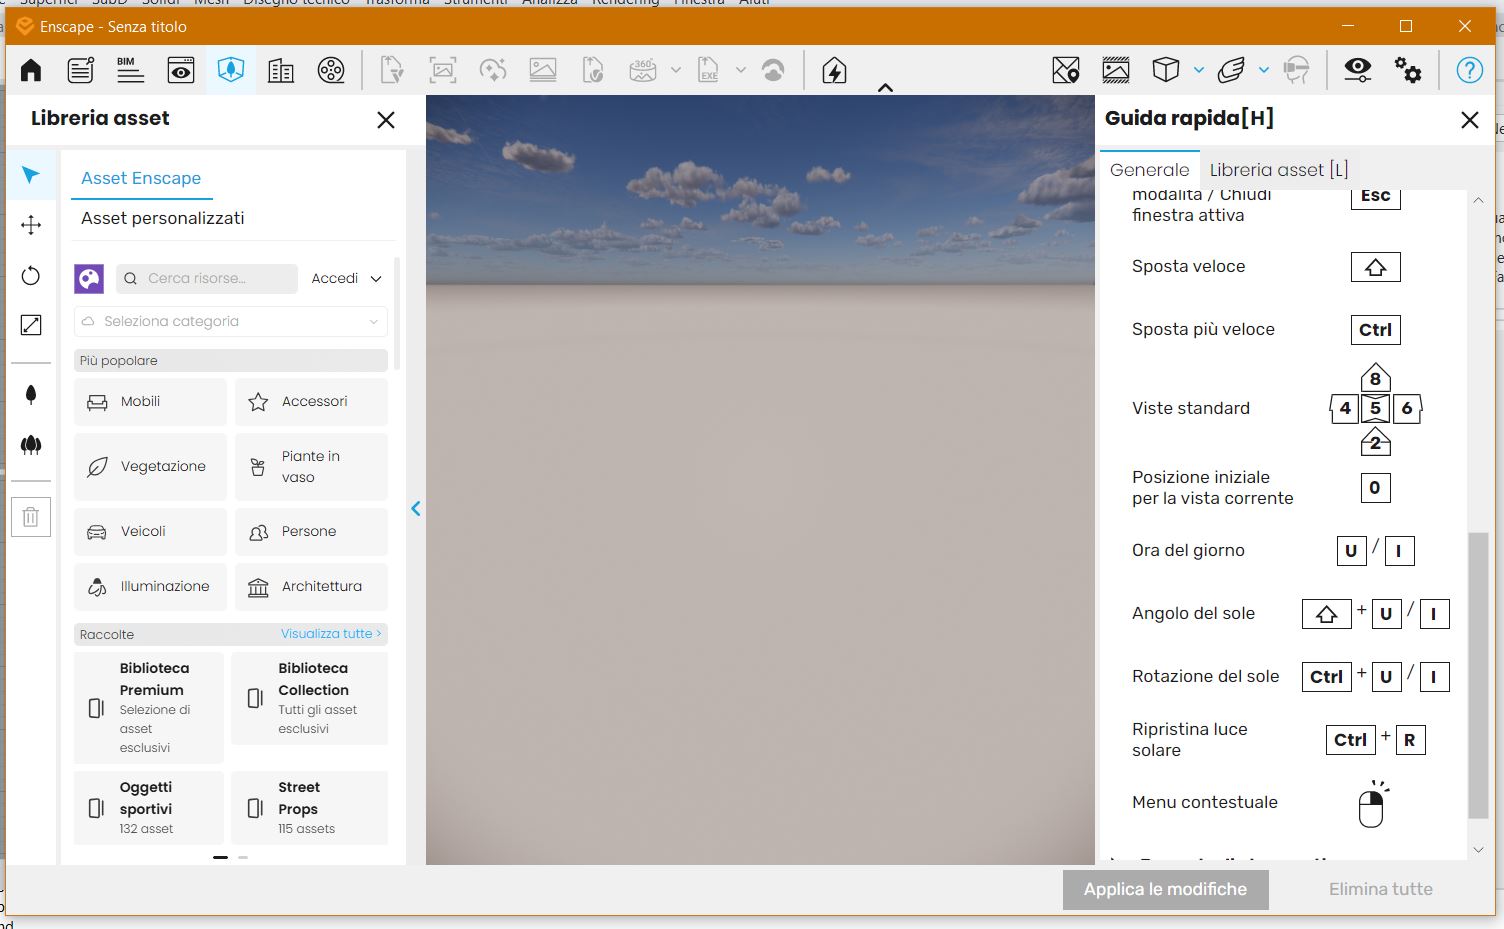
Task: Open the Seleziona categoria dropdown
Action: [x=231, y=322]
